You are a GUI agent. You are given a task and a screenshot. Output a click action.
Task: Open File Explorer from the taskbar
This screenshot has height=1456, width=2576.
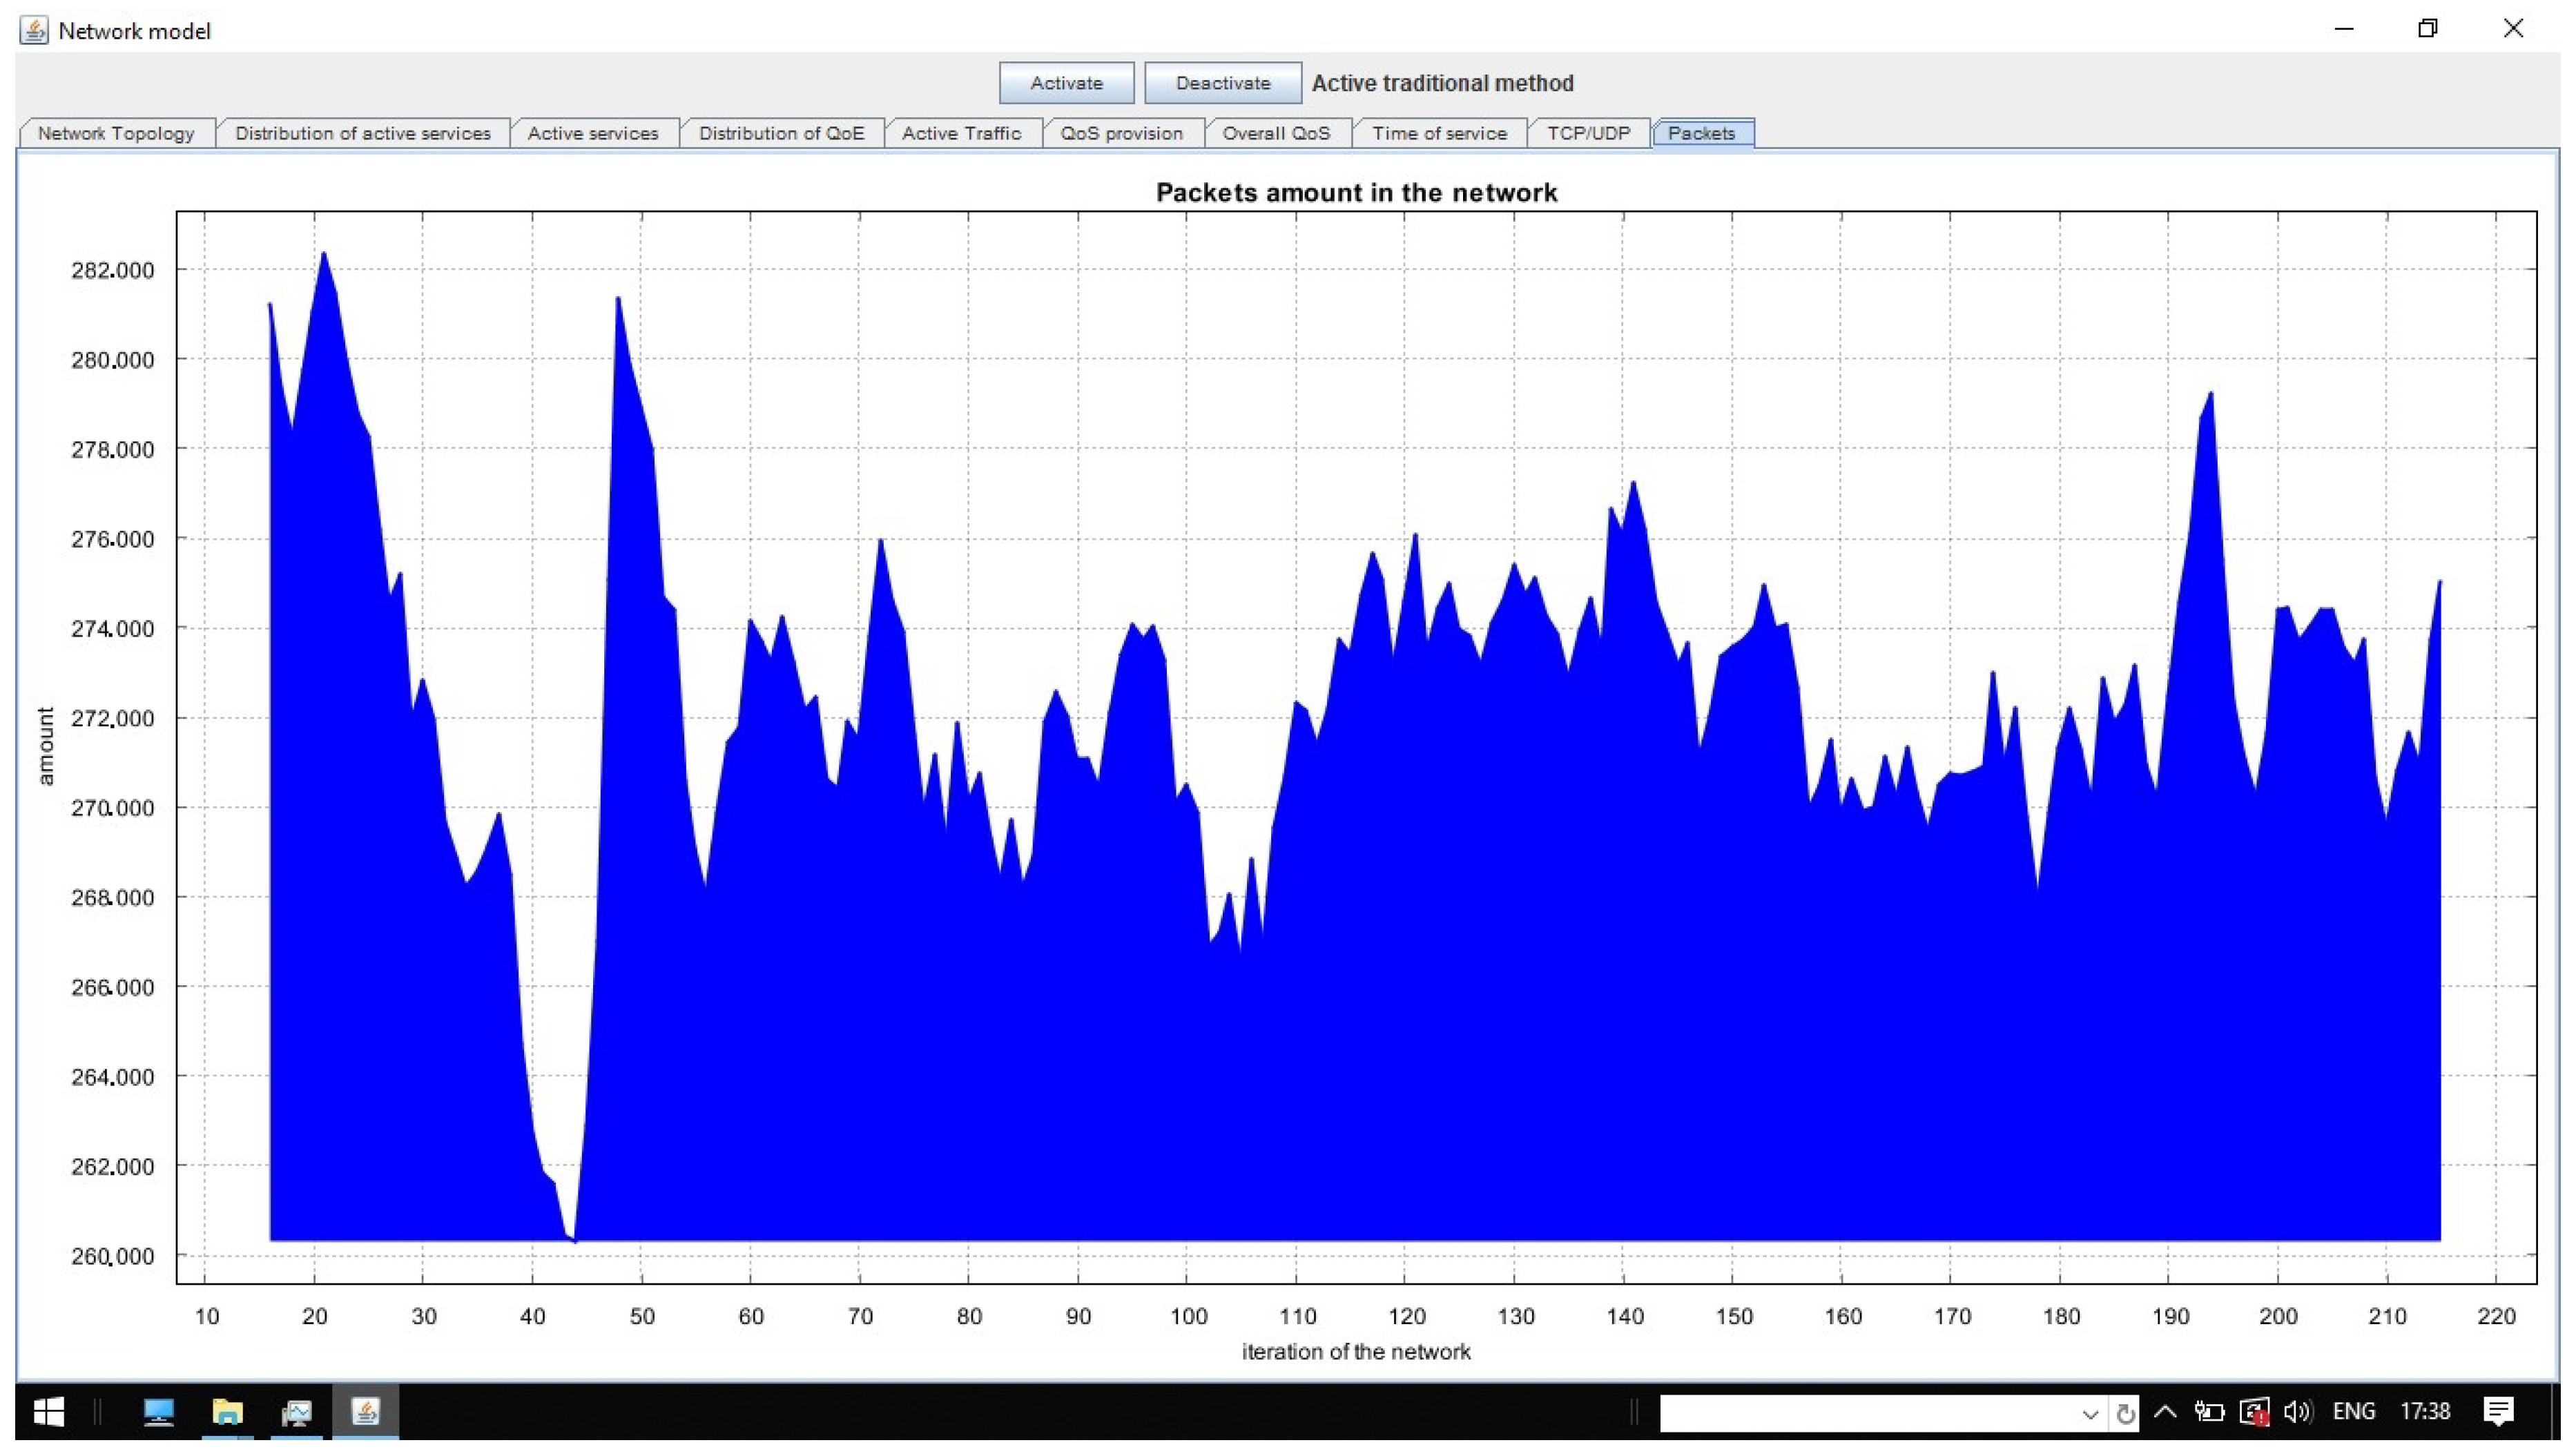coord(227,1411)
